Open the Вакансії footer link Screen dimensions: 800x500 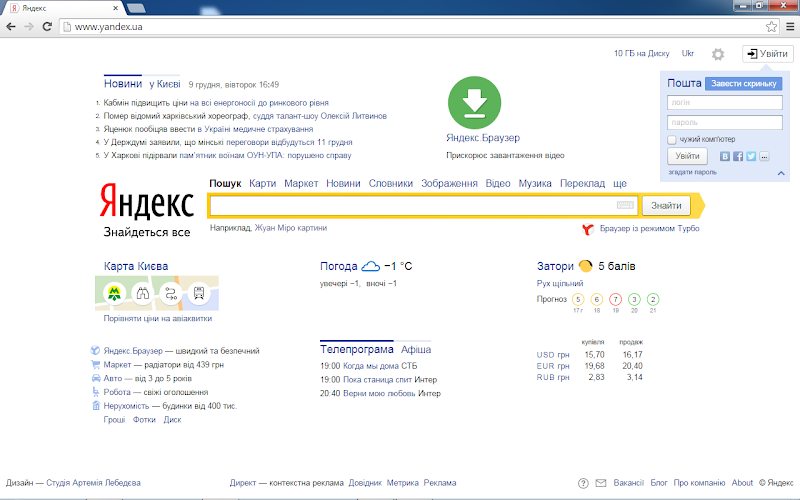[x=629, y=483]
